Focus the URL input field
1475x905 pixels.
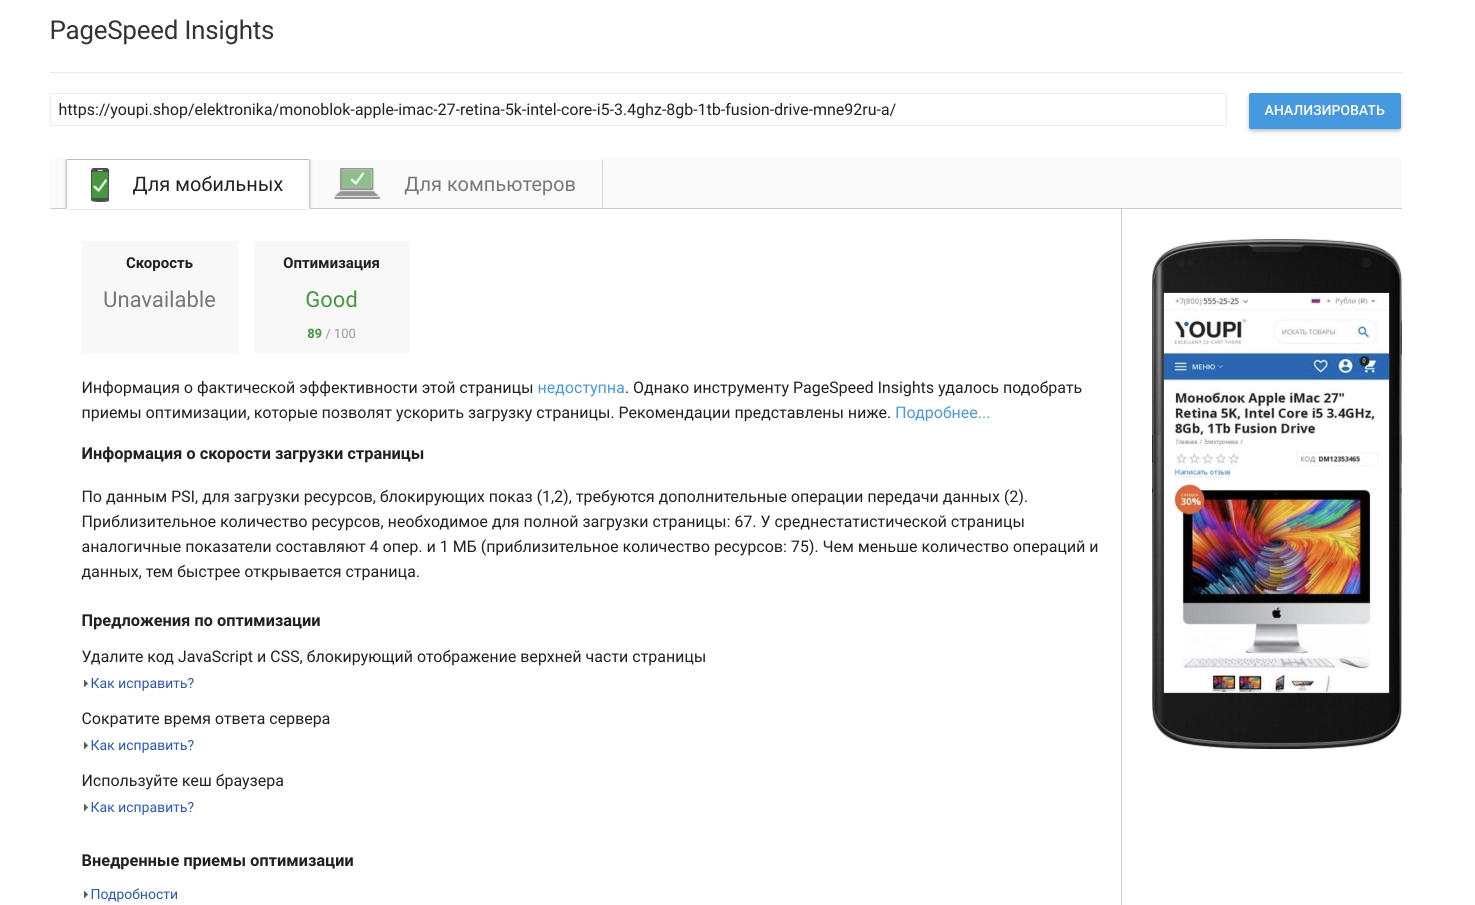point(638,110)
